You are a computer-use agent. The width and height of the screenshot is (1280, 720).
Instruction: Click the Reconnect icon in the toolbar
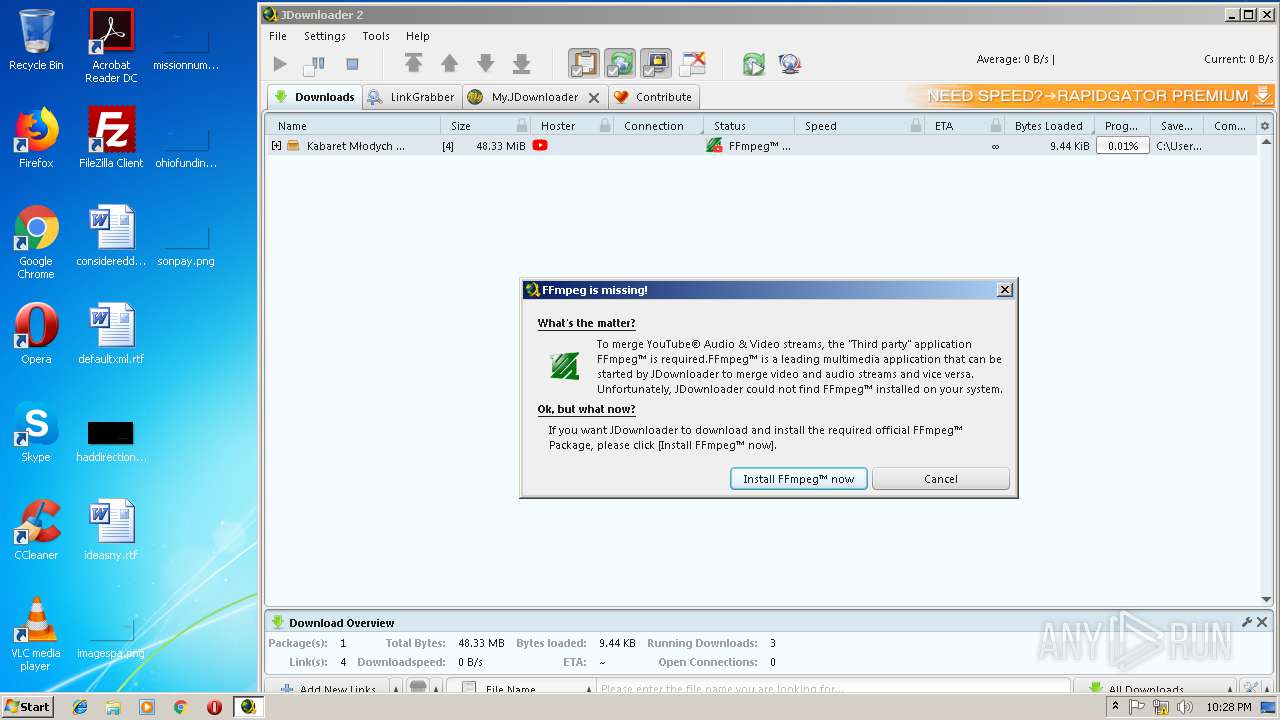coord(753,64)
